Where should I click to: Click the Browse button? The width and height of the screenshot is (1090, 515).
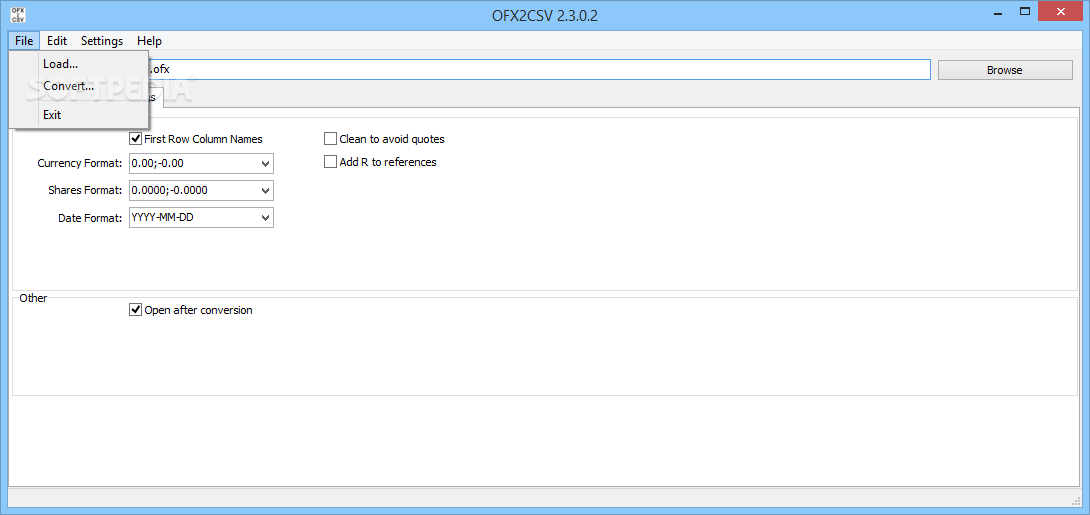pos(1004,70)
